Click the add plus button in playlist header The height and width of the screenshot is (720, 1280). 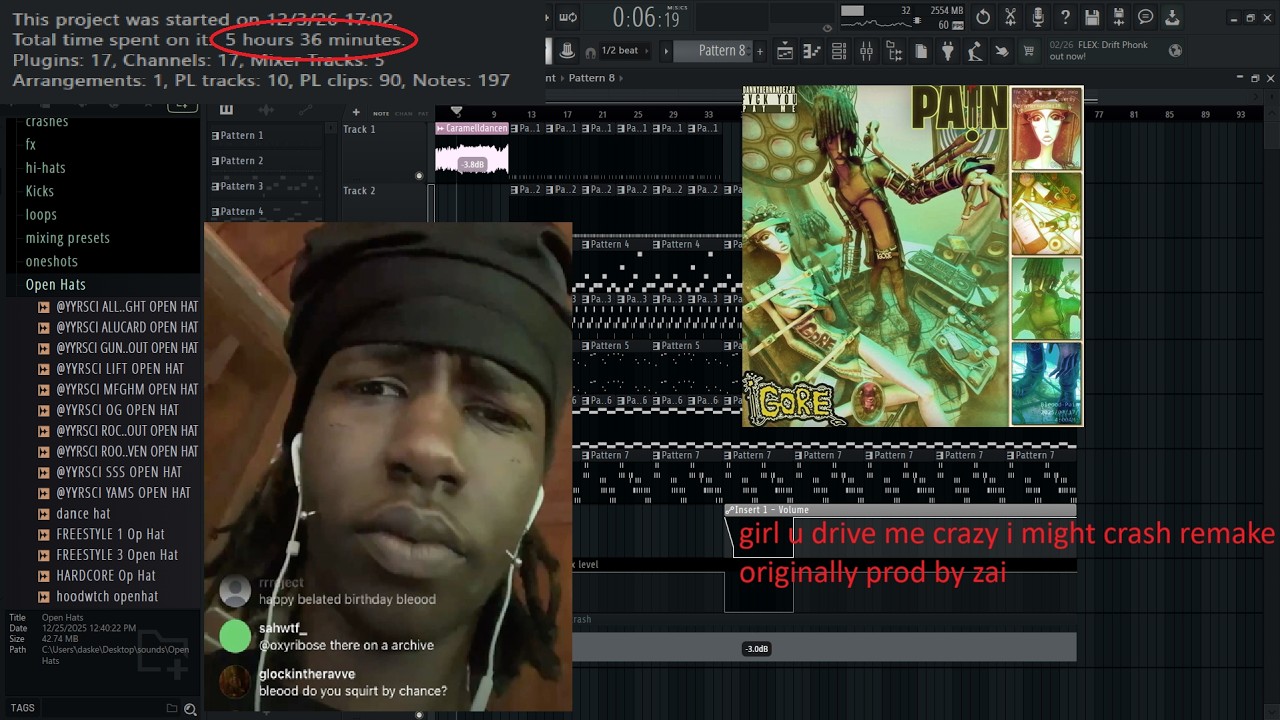[355, 112]
